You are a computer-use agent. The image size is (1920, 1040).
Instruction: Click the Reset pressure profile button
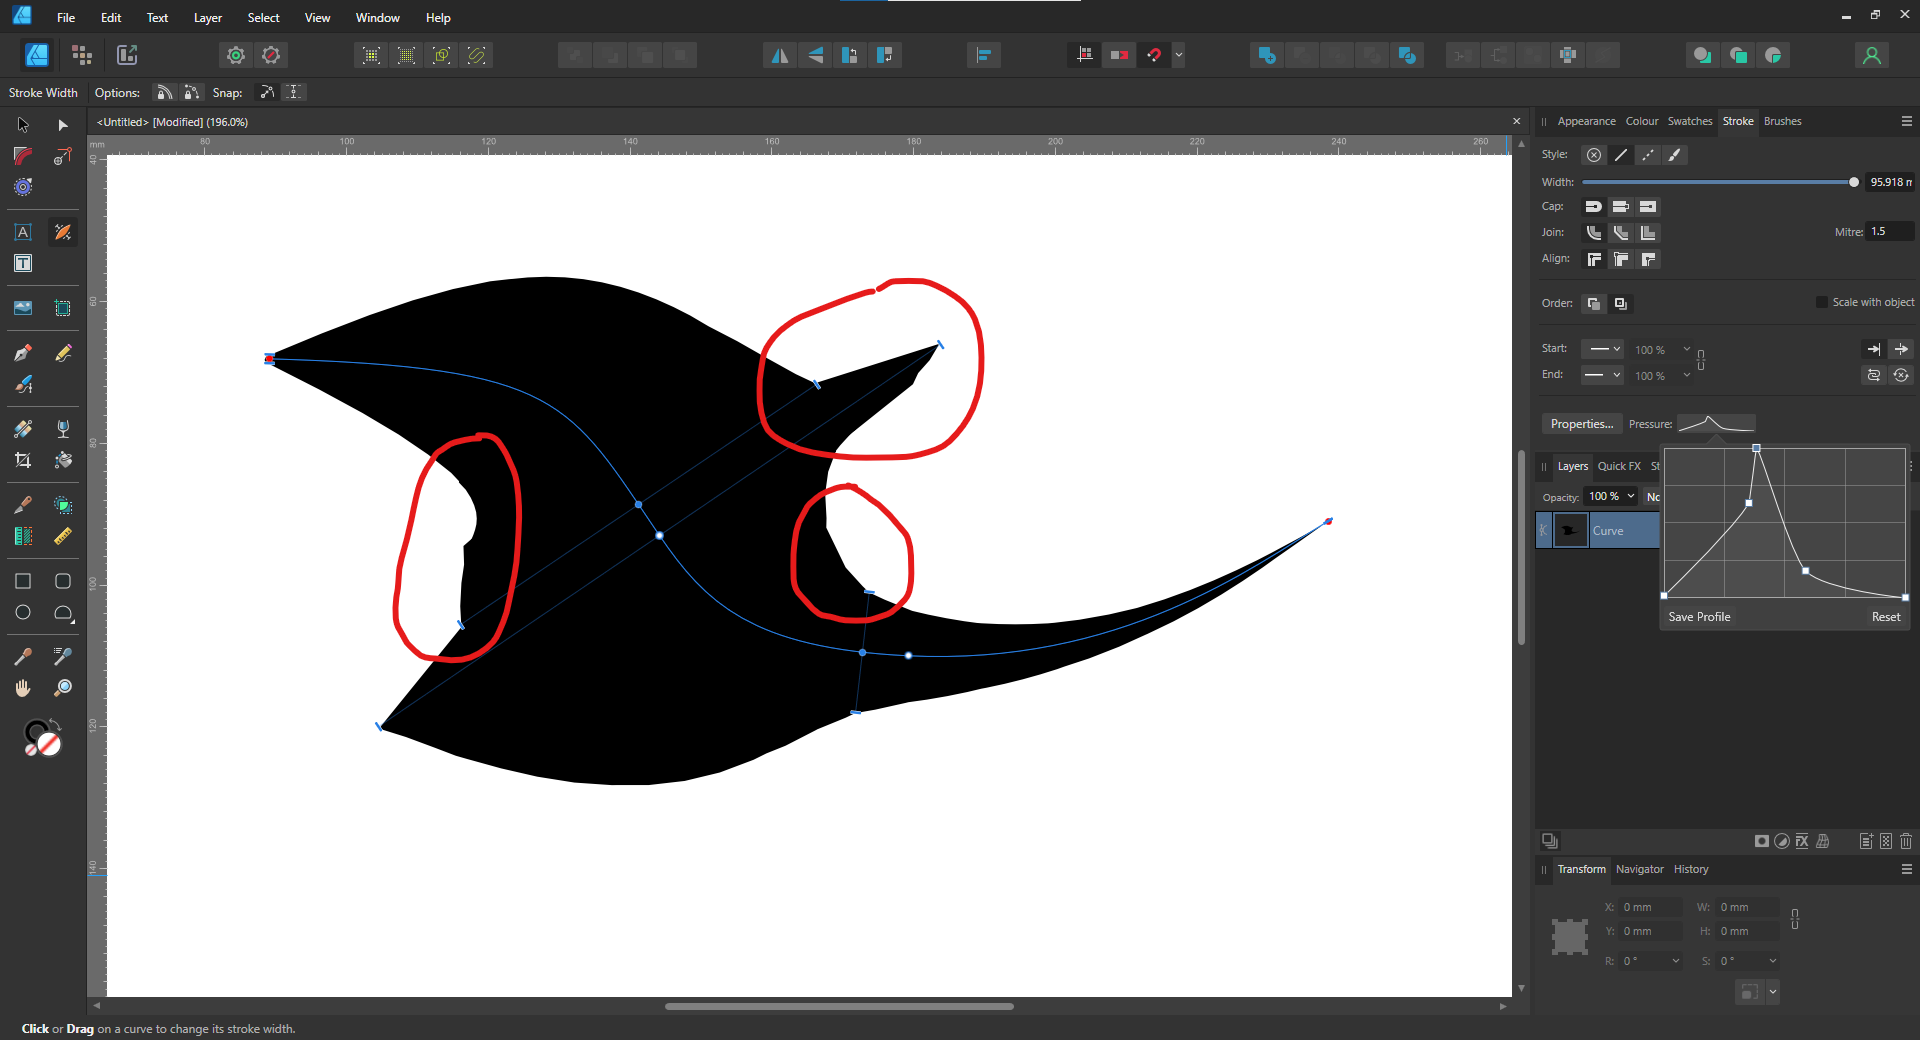[x=1885, y=617]
